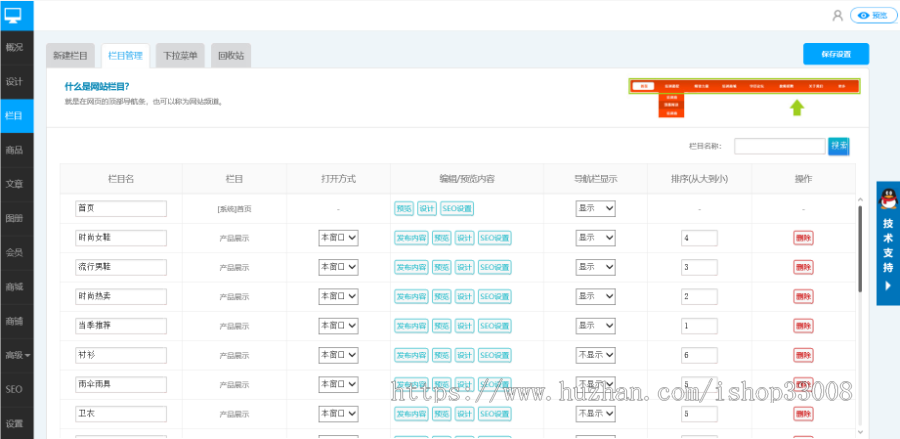Viewport: 900px width, 439px height.
Task: Open 设置 in the sidebar
Action: 14,424
